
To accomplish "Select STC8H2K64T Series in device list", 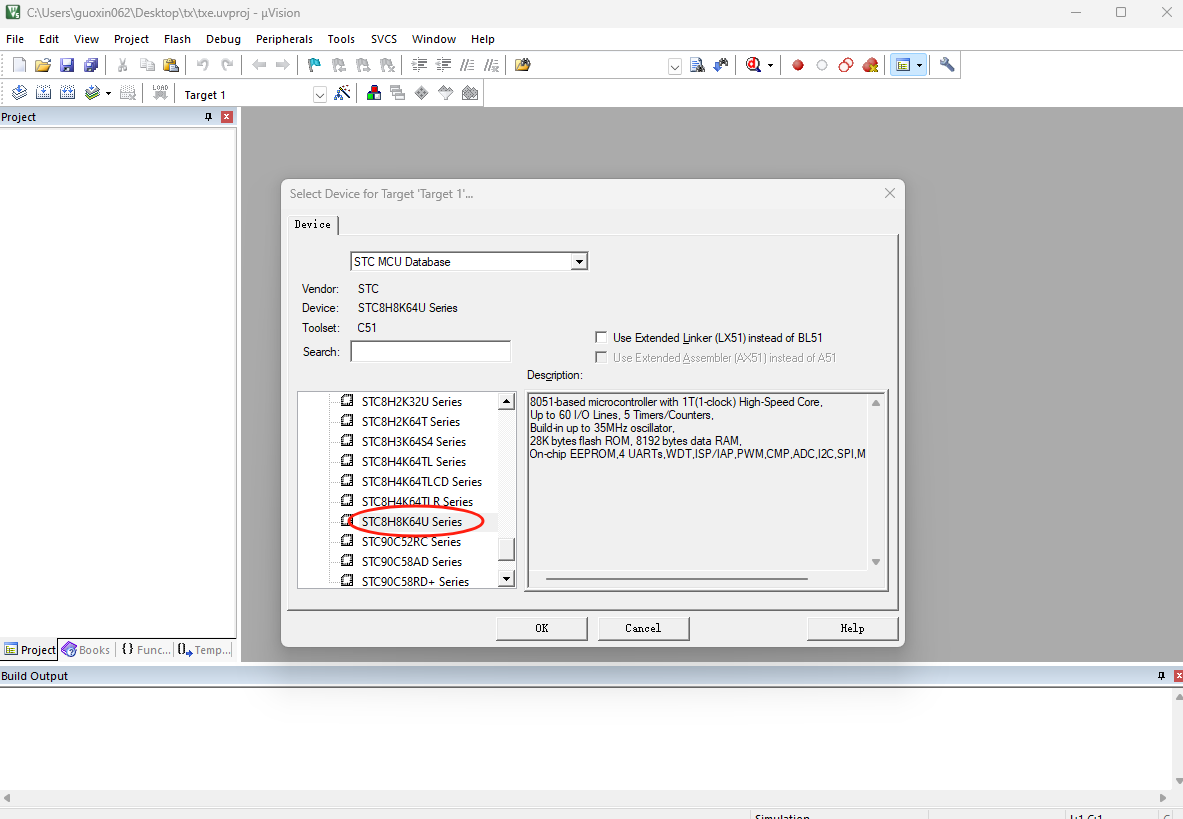I will tap(411, 422).
